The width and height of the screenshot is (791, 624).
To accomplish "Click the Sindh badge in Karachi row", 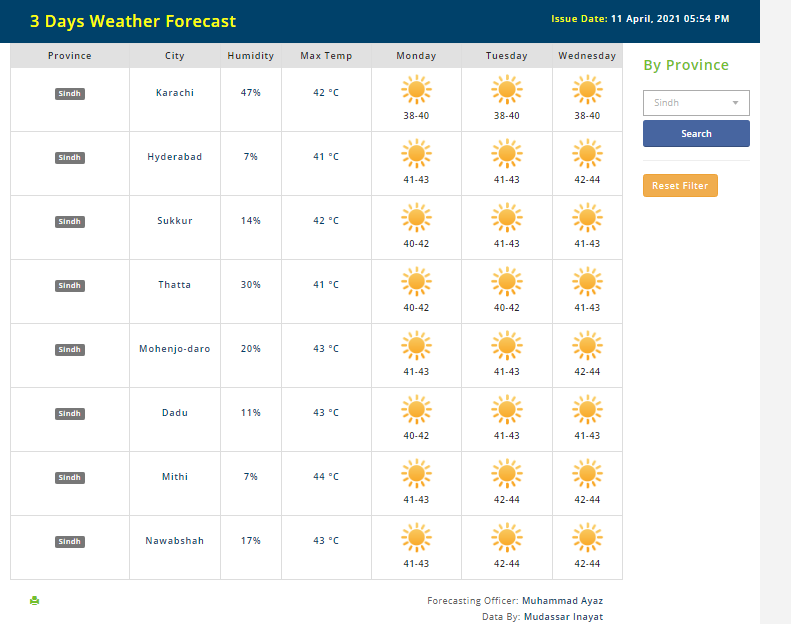I will 70,94.
